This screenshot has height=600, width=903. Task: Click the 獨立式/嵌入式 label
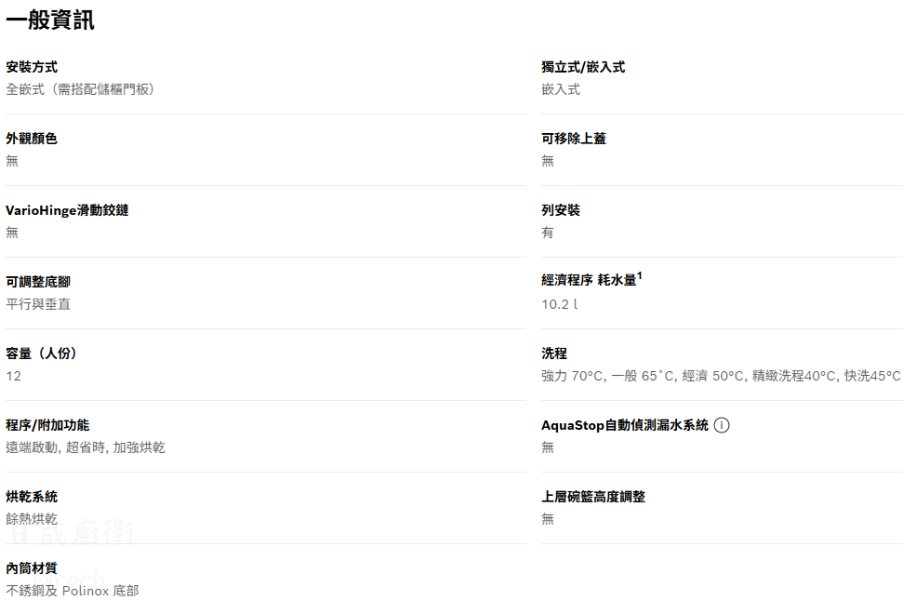click(583, 67)
